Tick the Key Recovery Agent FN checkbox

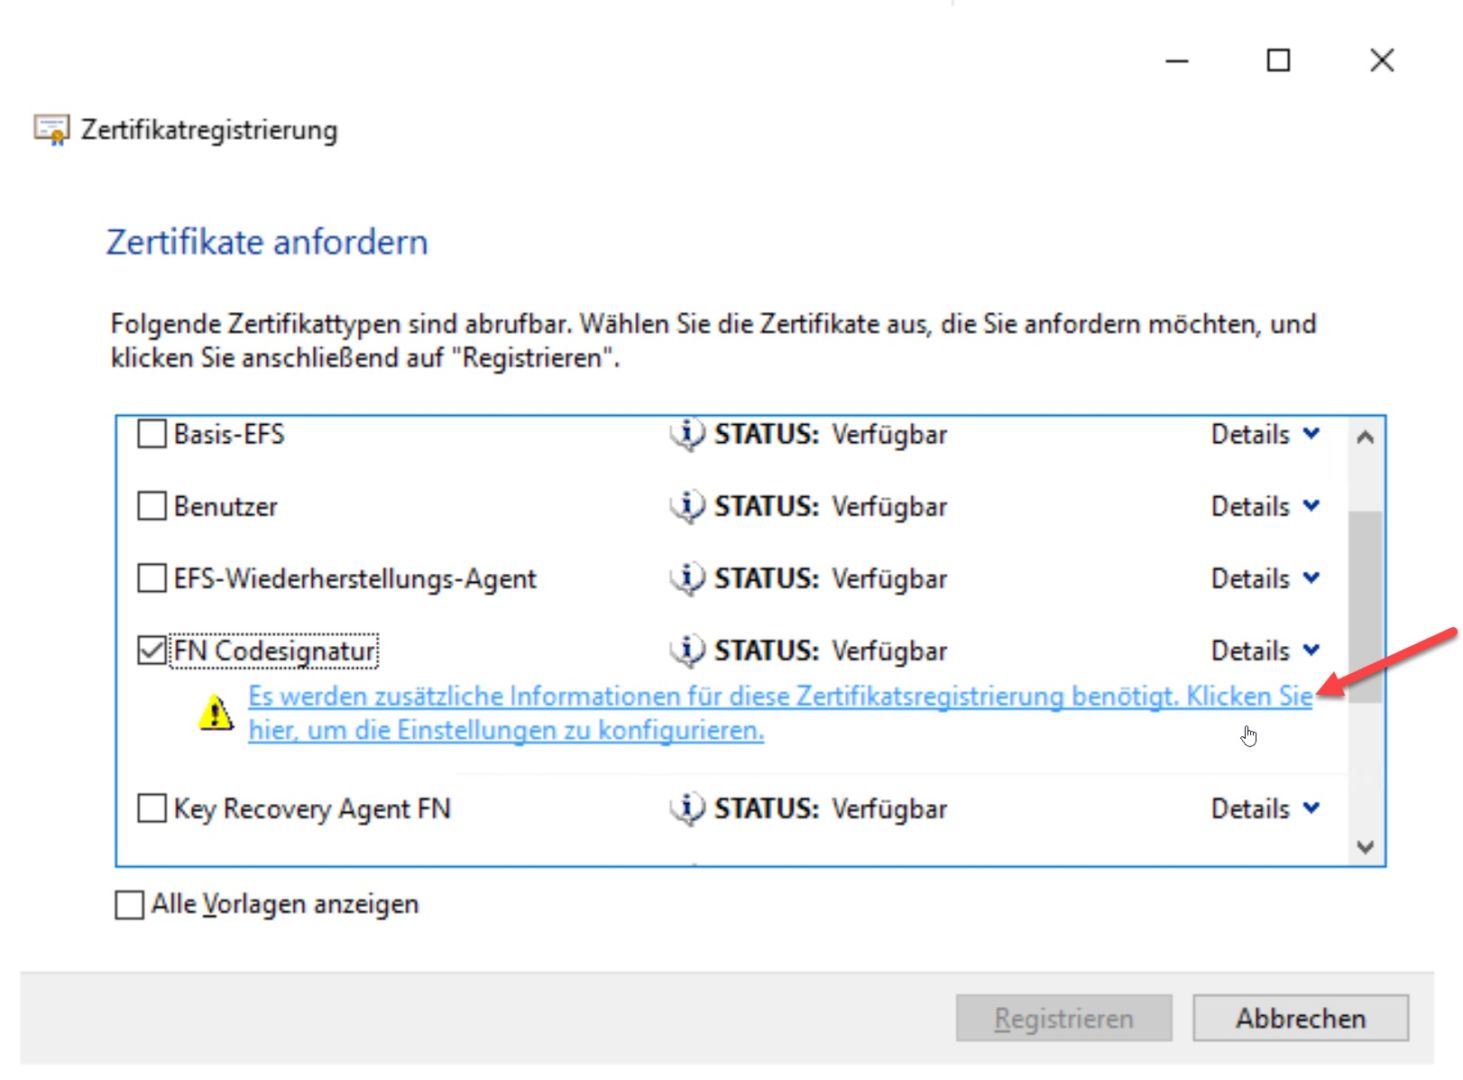(x=151, y=808)
